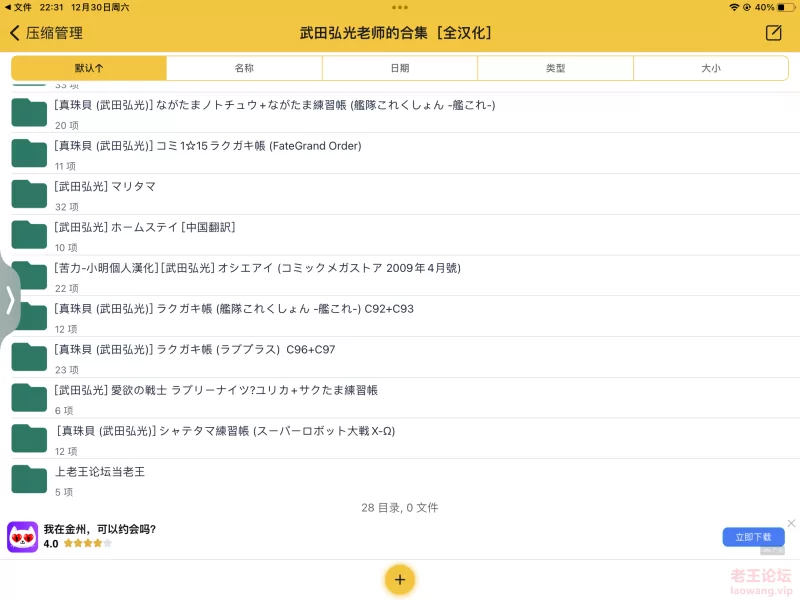This screenshot has height=600, width=800.
Task: Click folder icon of シャテタマ練習帳 row
Action: 29,438
